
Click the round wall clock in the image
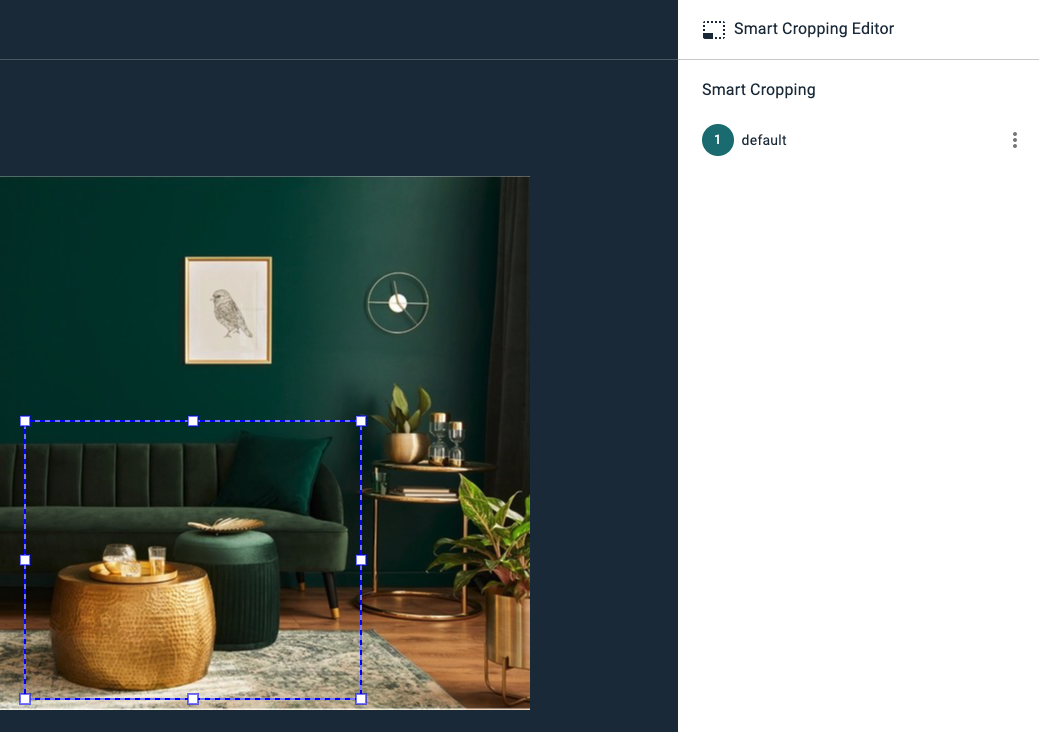coord(398,303)
